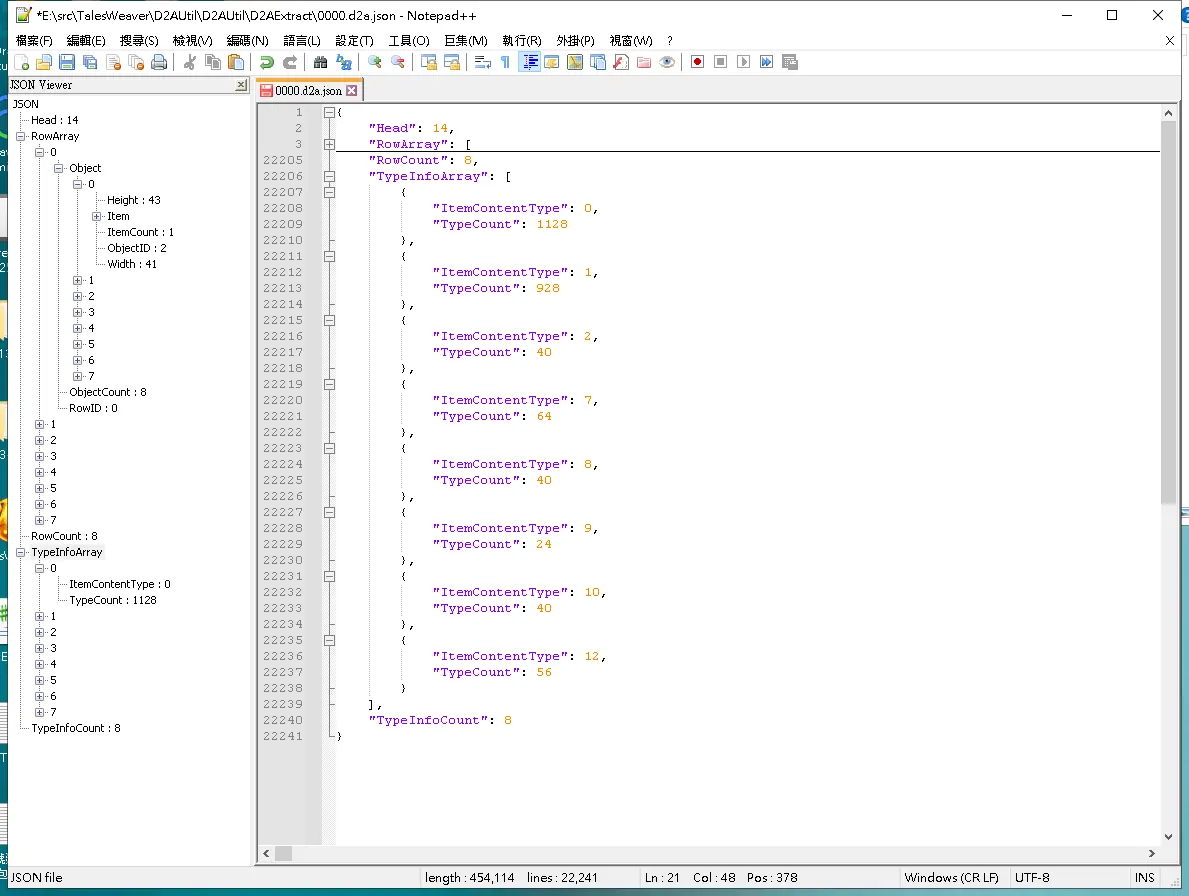The width and height of the screenshot is (1189, 896).
Task: Toggle word wrap in the toolbar
Action: point(482,62)
